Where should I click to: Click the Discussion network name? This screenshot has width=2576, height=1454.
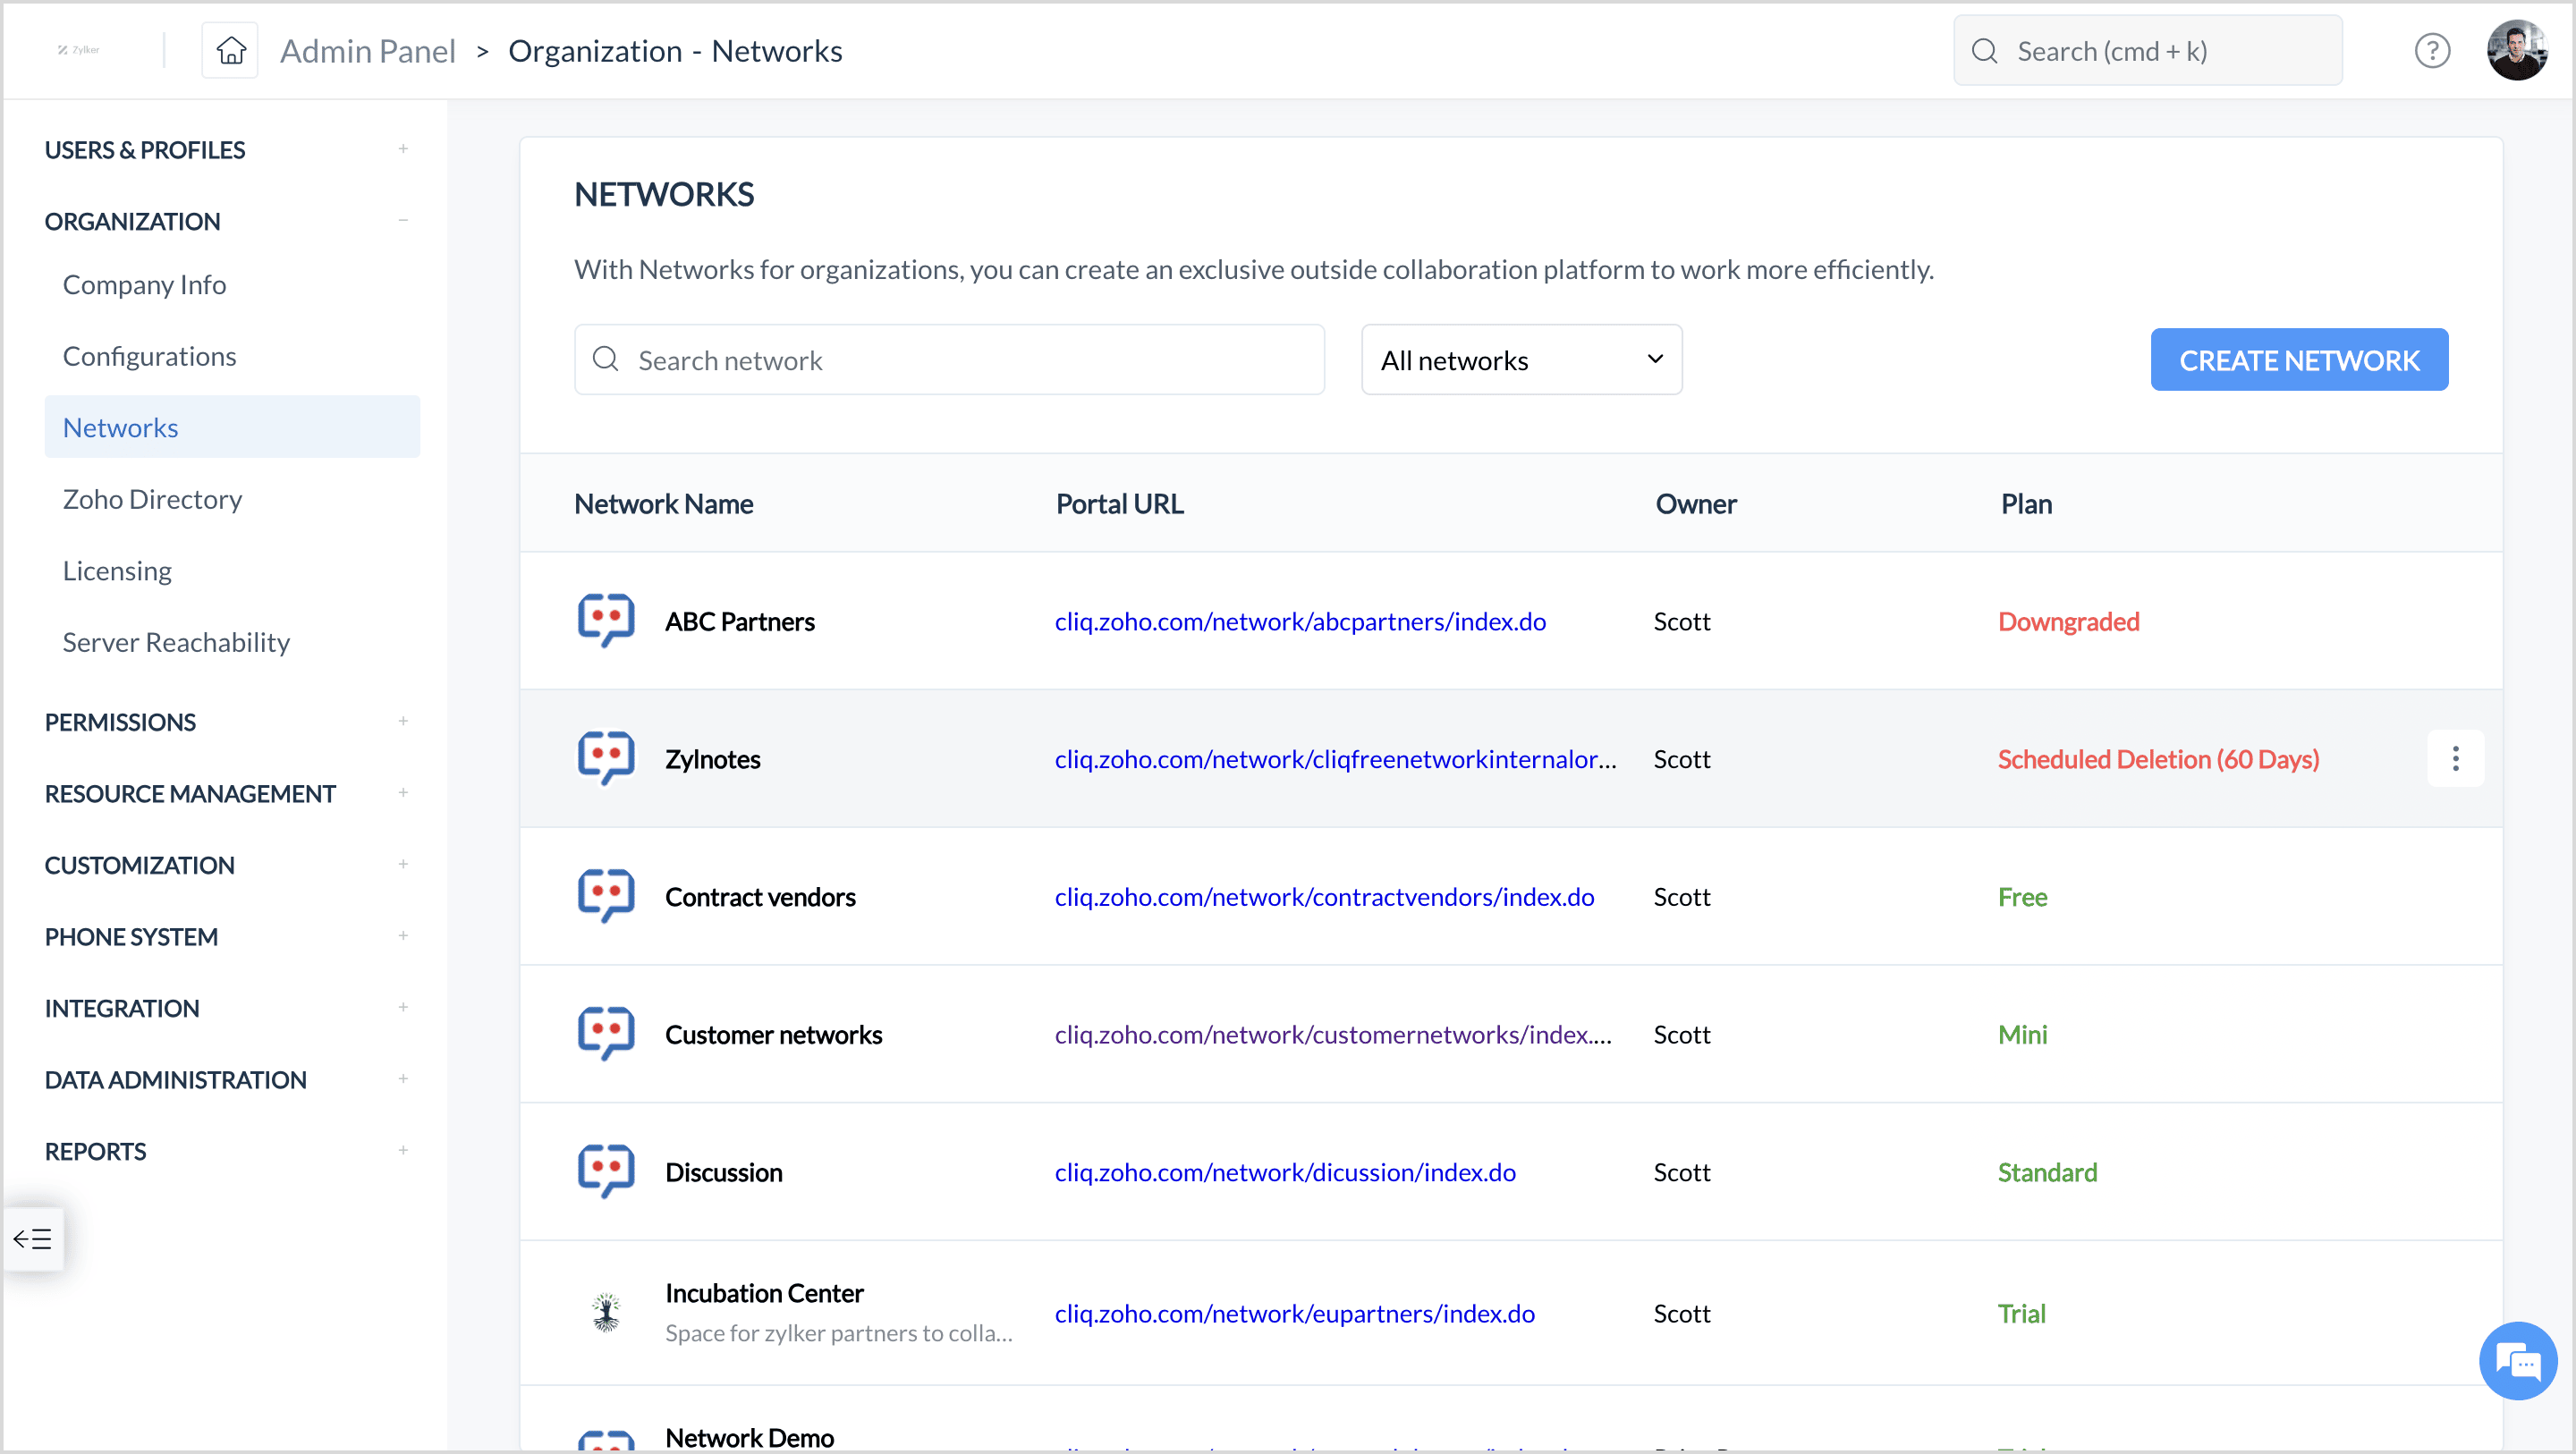click(723, 1172)
